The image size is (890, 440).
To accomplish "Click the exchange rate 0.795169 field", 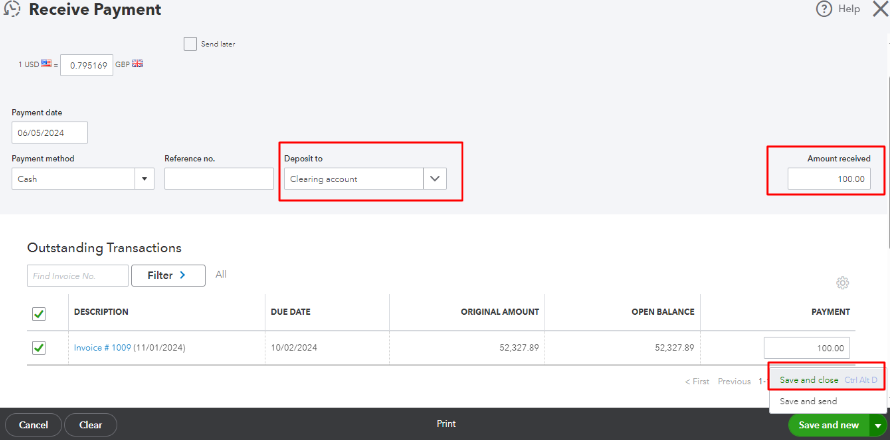I will 87,65.
